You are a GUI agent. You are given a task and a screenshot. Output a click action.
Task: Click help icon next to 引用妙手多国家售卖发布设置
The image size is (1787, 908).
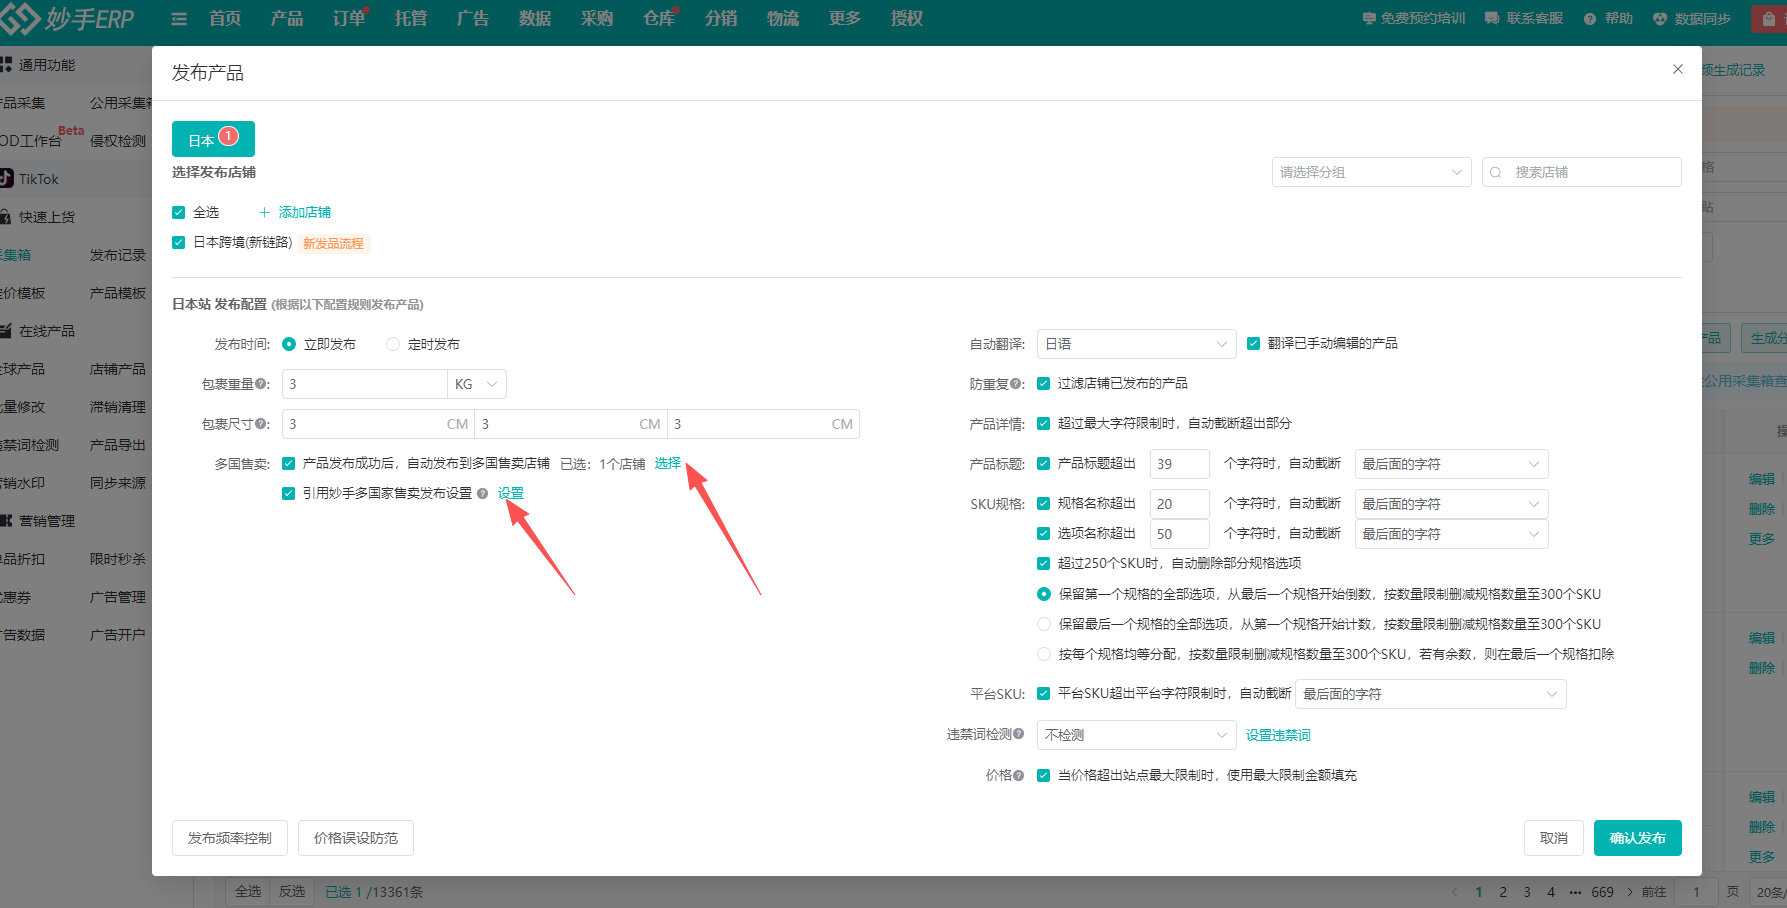click(x=483, y=494)
